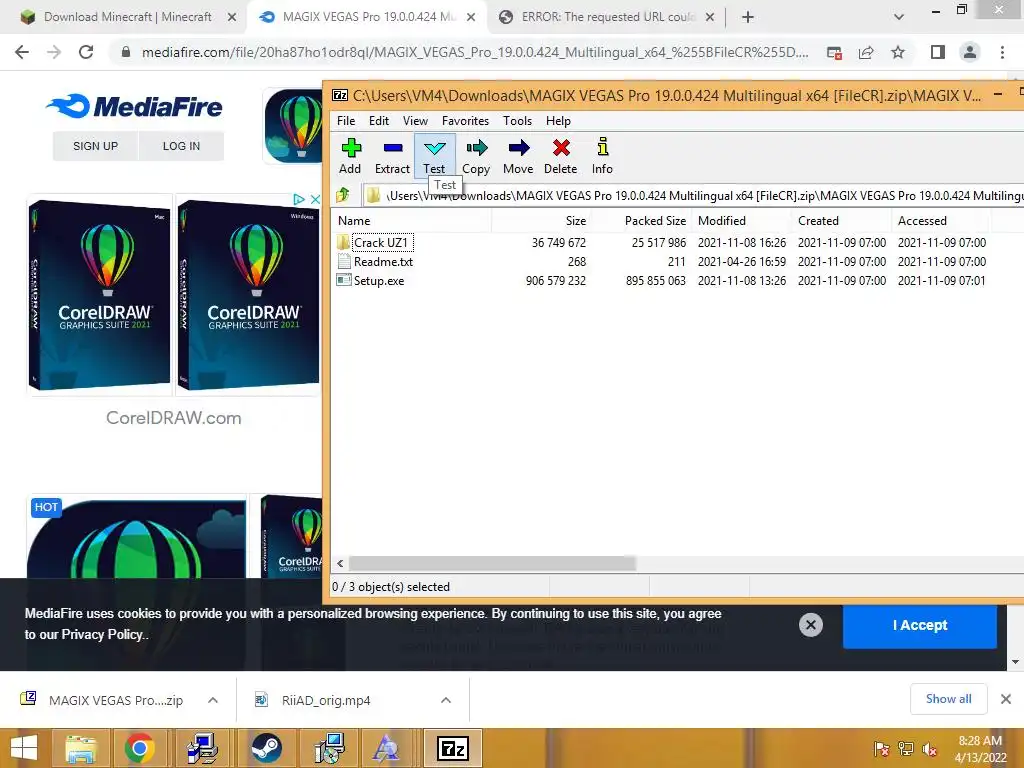This screenshot has width=1024, height=768.
Task: Click the horizontal scrollbar in file list
Action: (492, 563)
